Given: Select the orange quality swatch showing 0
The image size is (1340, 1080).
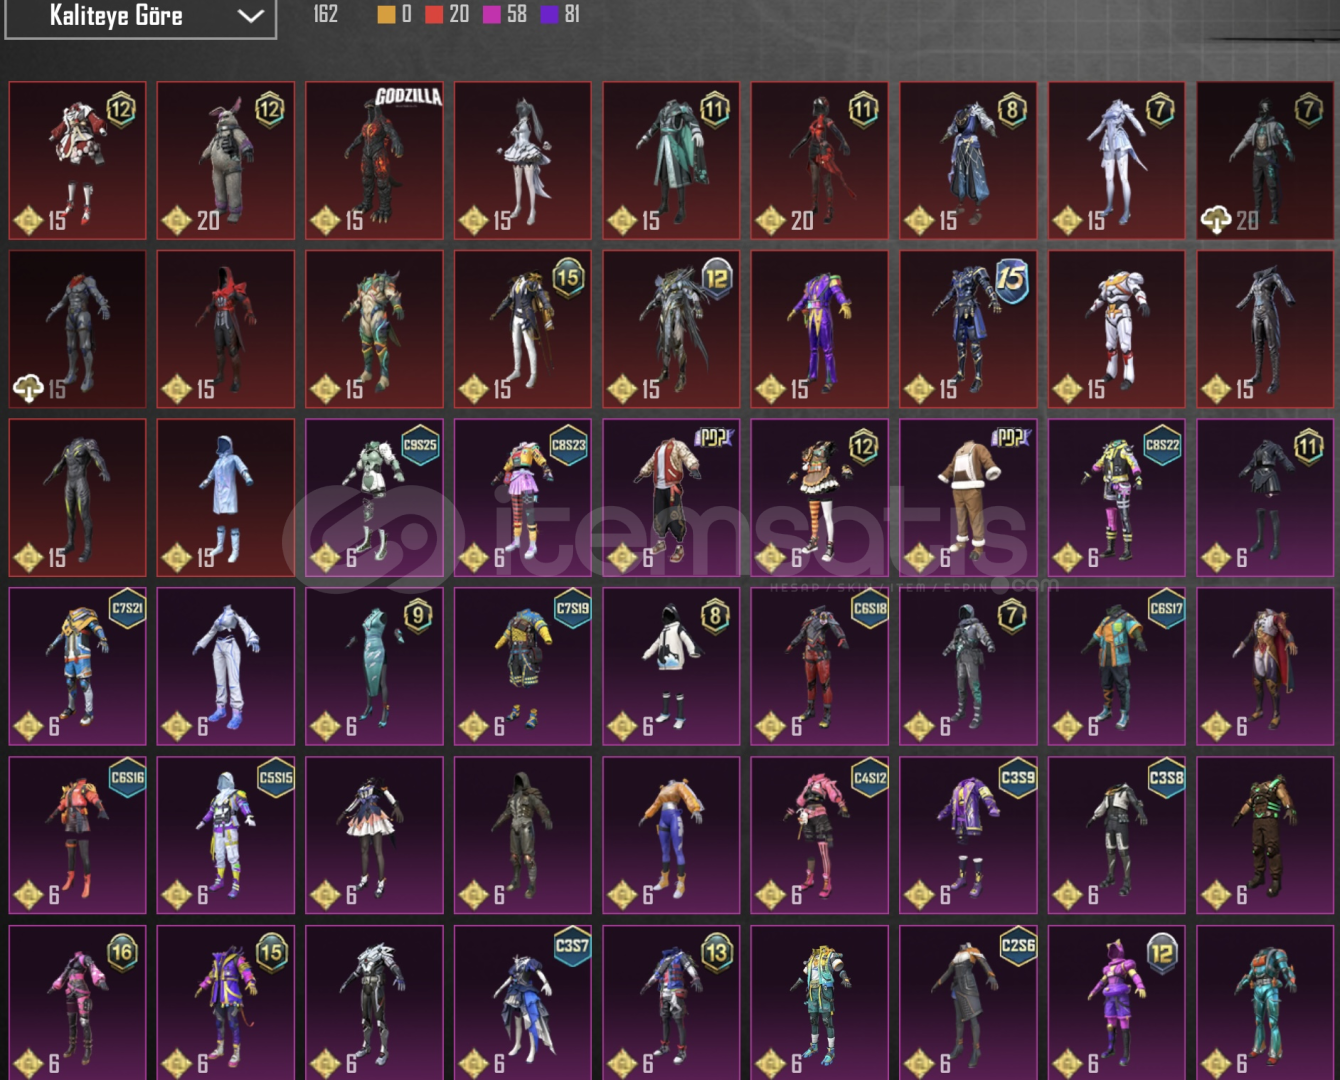Looking at the screenshot, I should click(386, 14).
